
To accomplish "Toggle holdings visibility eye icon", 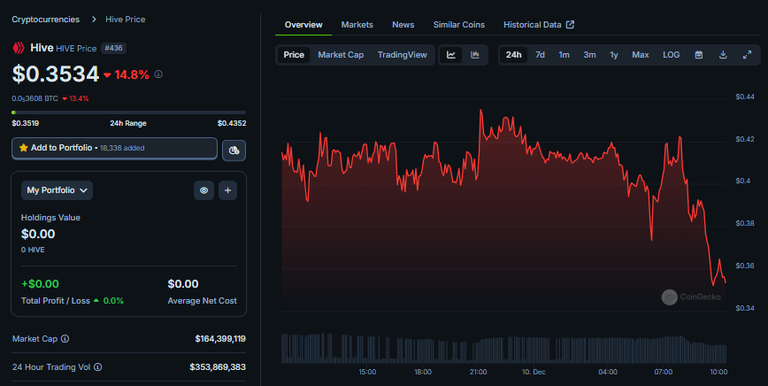I will pos(204,191).
